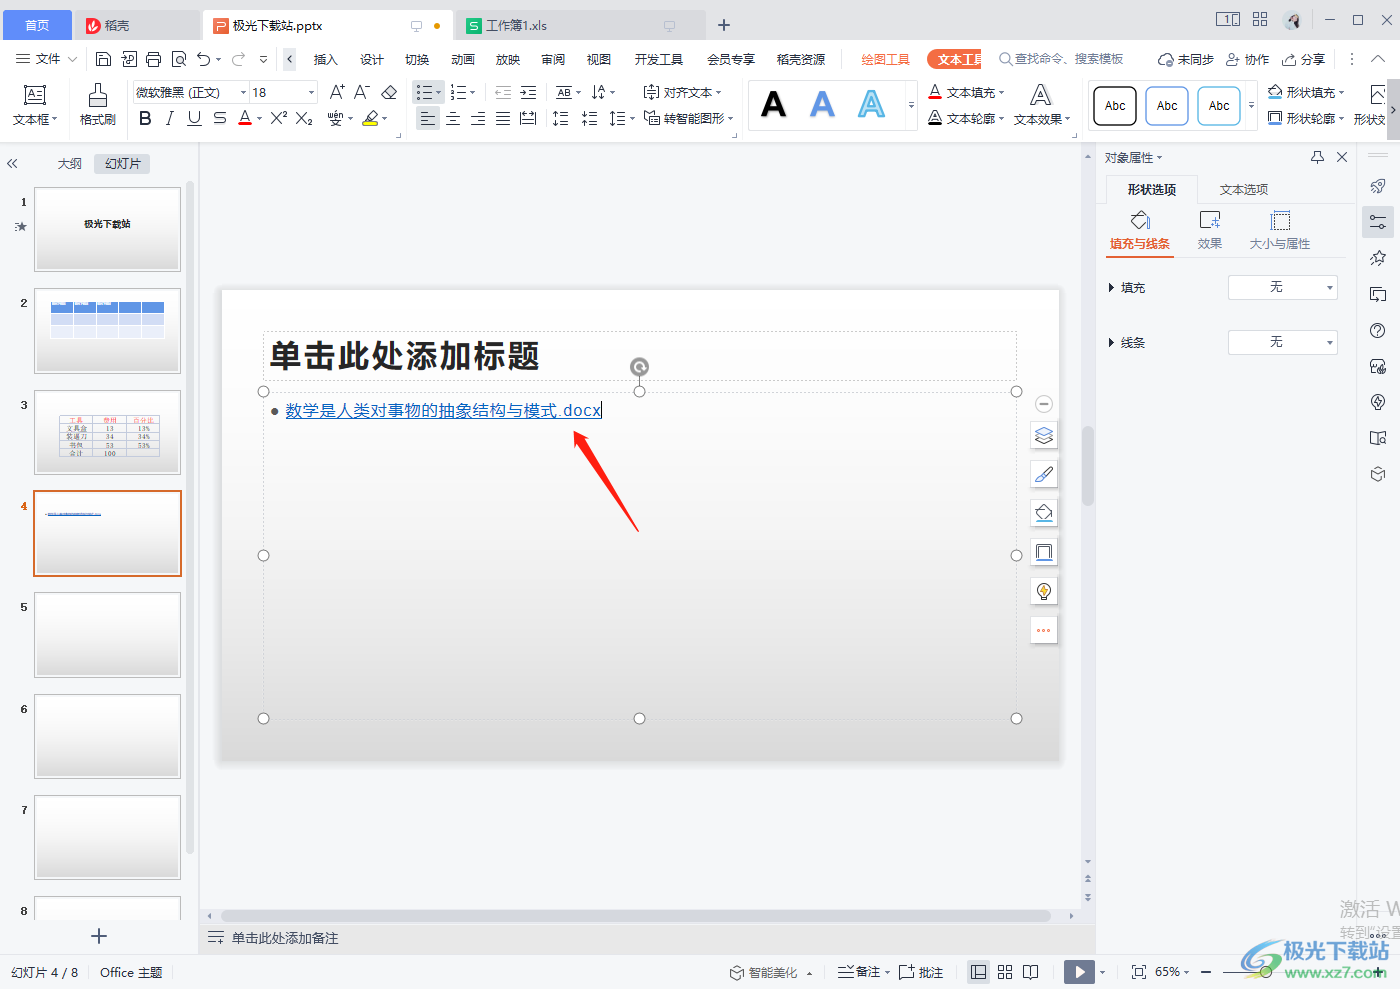
Task: Click the Print icon
Action: point(153,59)
